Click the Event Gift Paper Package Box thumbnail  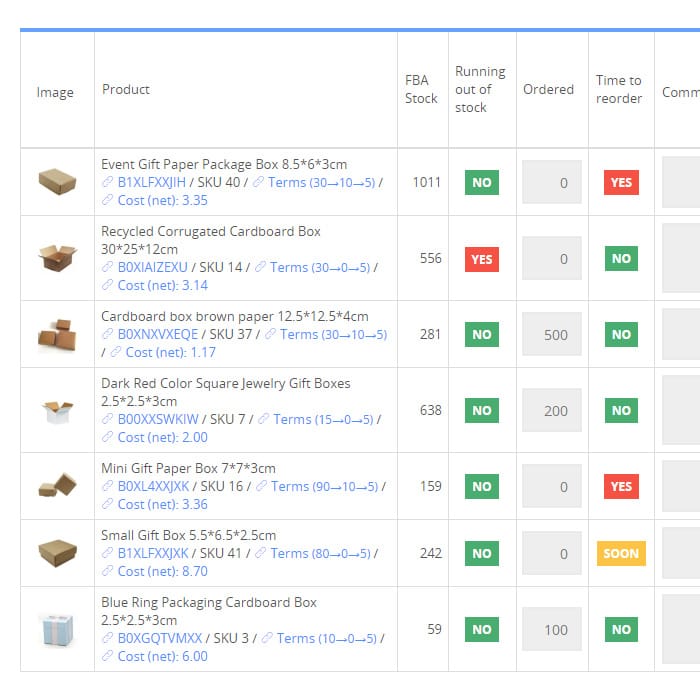click(x=57, y=182)
